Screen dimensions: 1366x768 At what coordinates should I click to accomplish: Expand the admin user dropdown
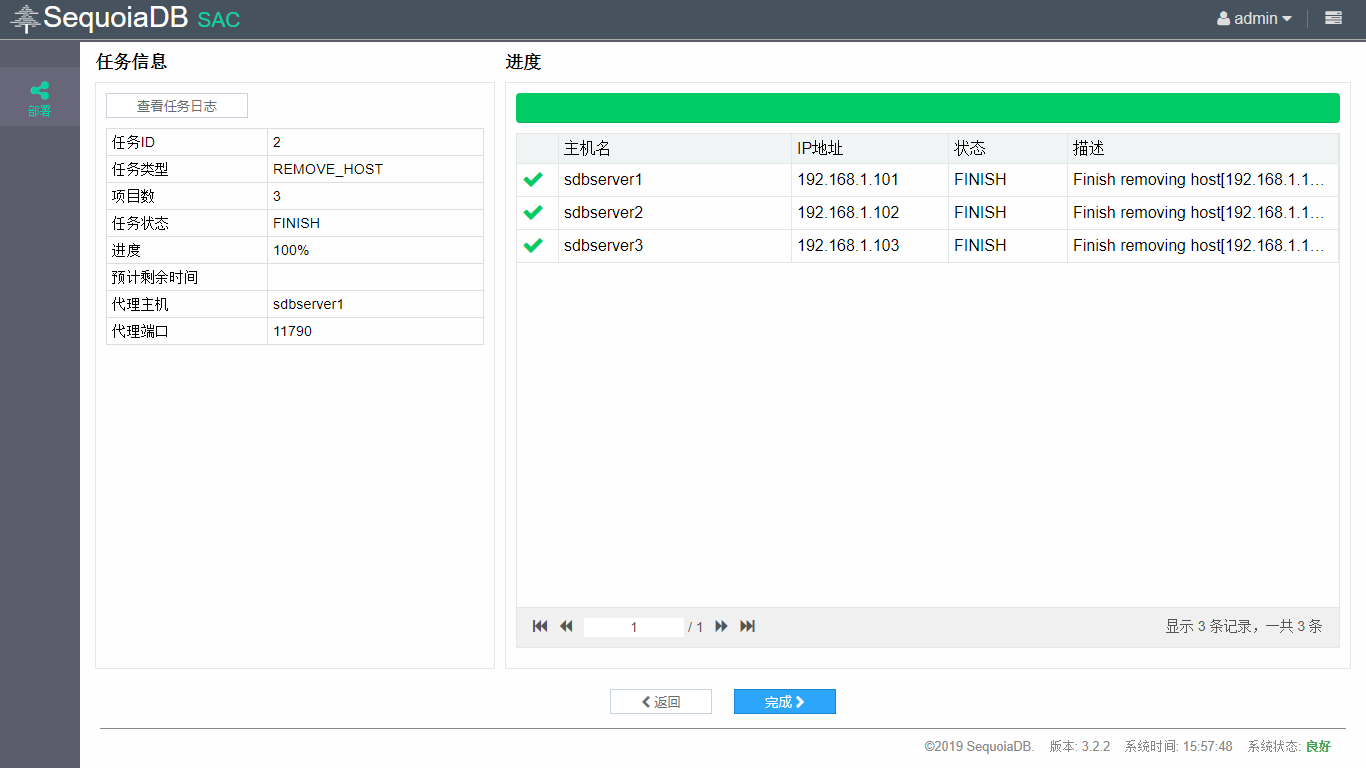(x=1254, y=18)
